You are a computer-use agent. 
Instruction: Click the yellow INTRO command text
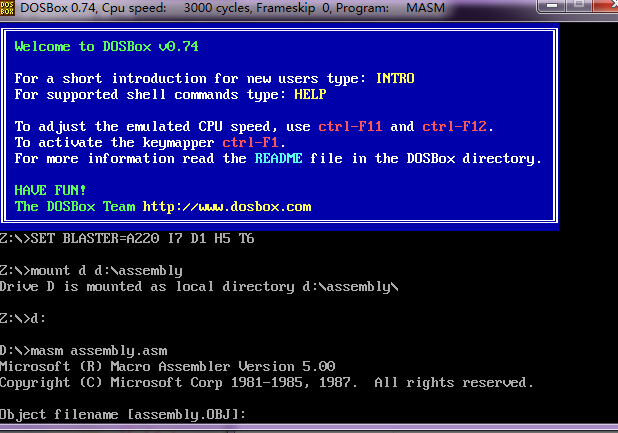tap(395, 78)
